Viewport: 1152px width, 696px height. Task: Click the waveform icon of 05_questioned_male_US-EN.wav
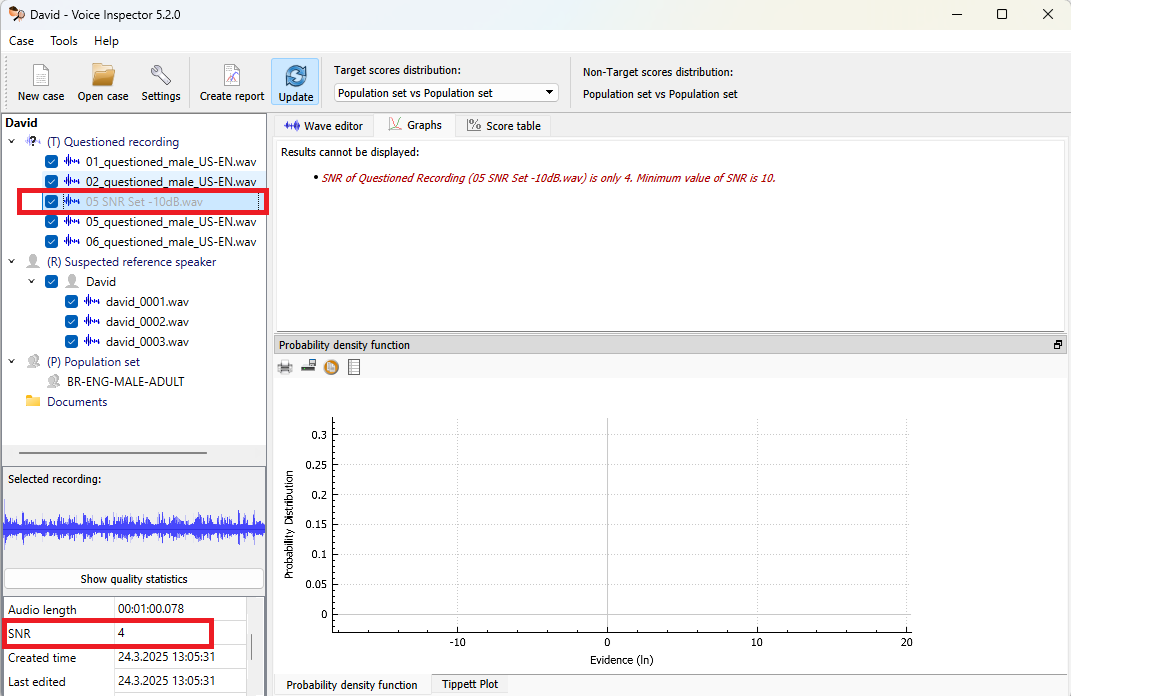72,220
